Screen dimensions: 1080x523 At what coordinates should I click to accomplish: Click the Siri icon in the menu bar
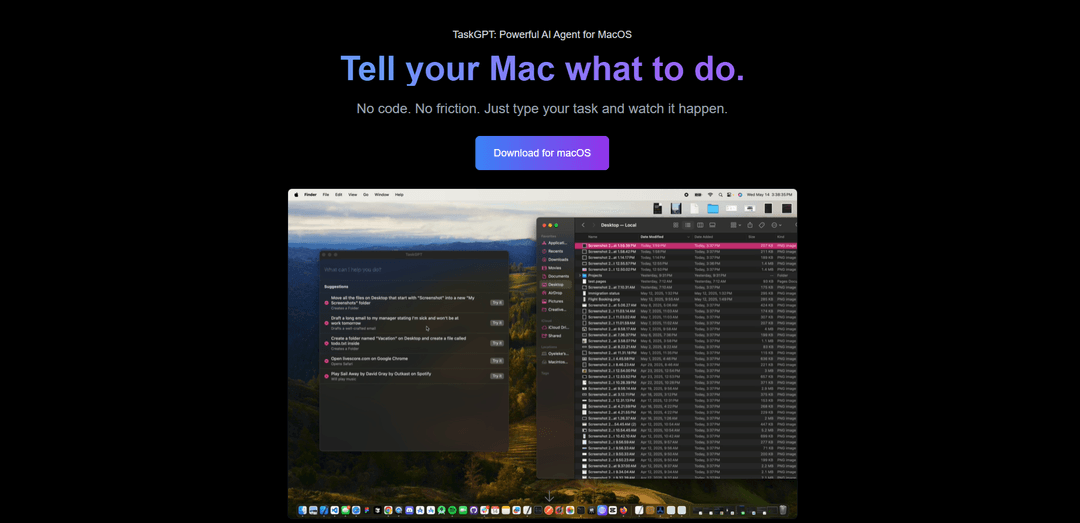point(740,195)
